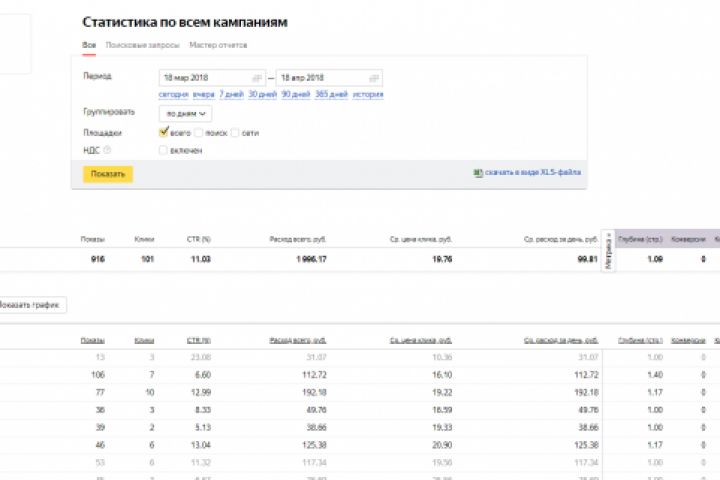Open the end date calendar icon

point(374,78)
